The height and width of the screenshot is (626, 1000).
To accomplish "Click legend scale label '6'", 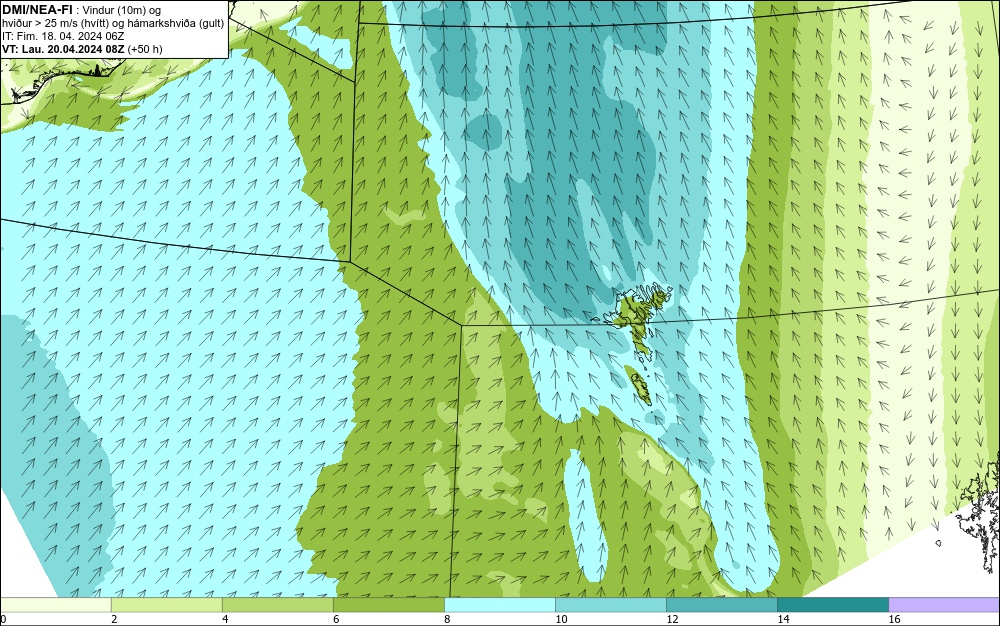I will (336, 619).
